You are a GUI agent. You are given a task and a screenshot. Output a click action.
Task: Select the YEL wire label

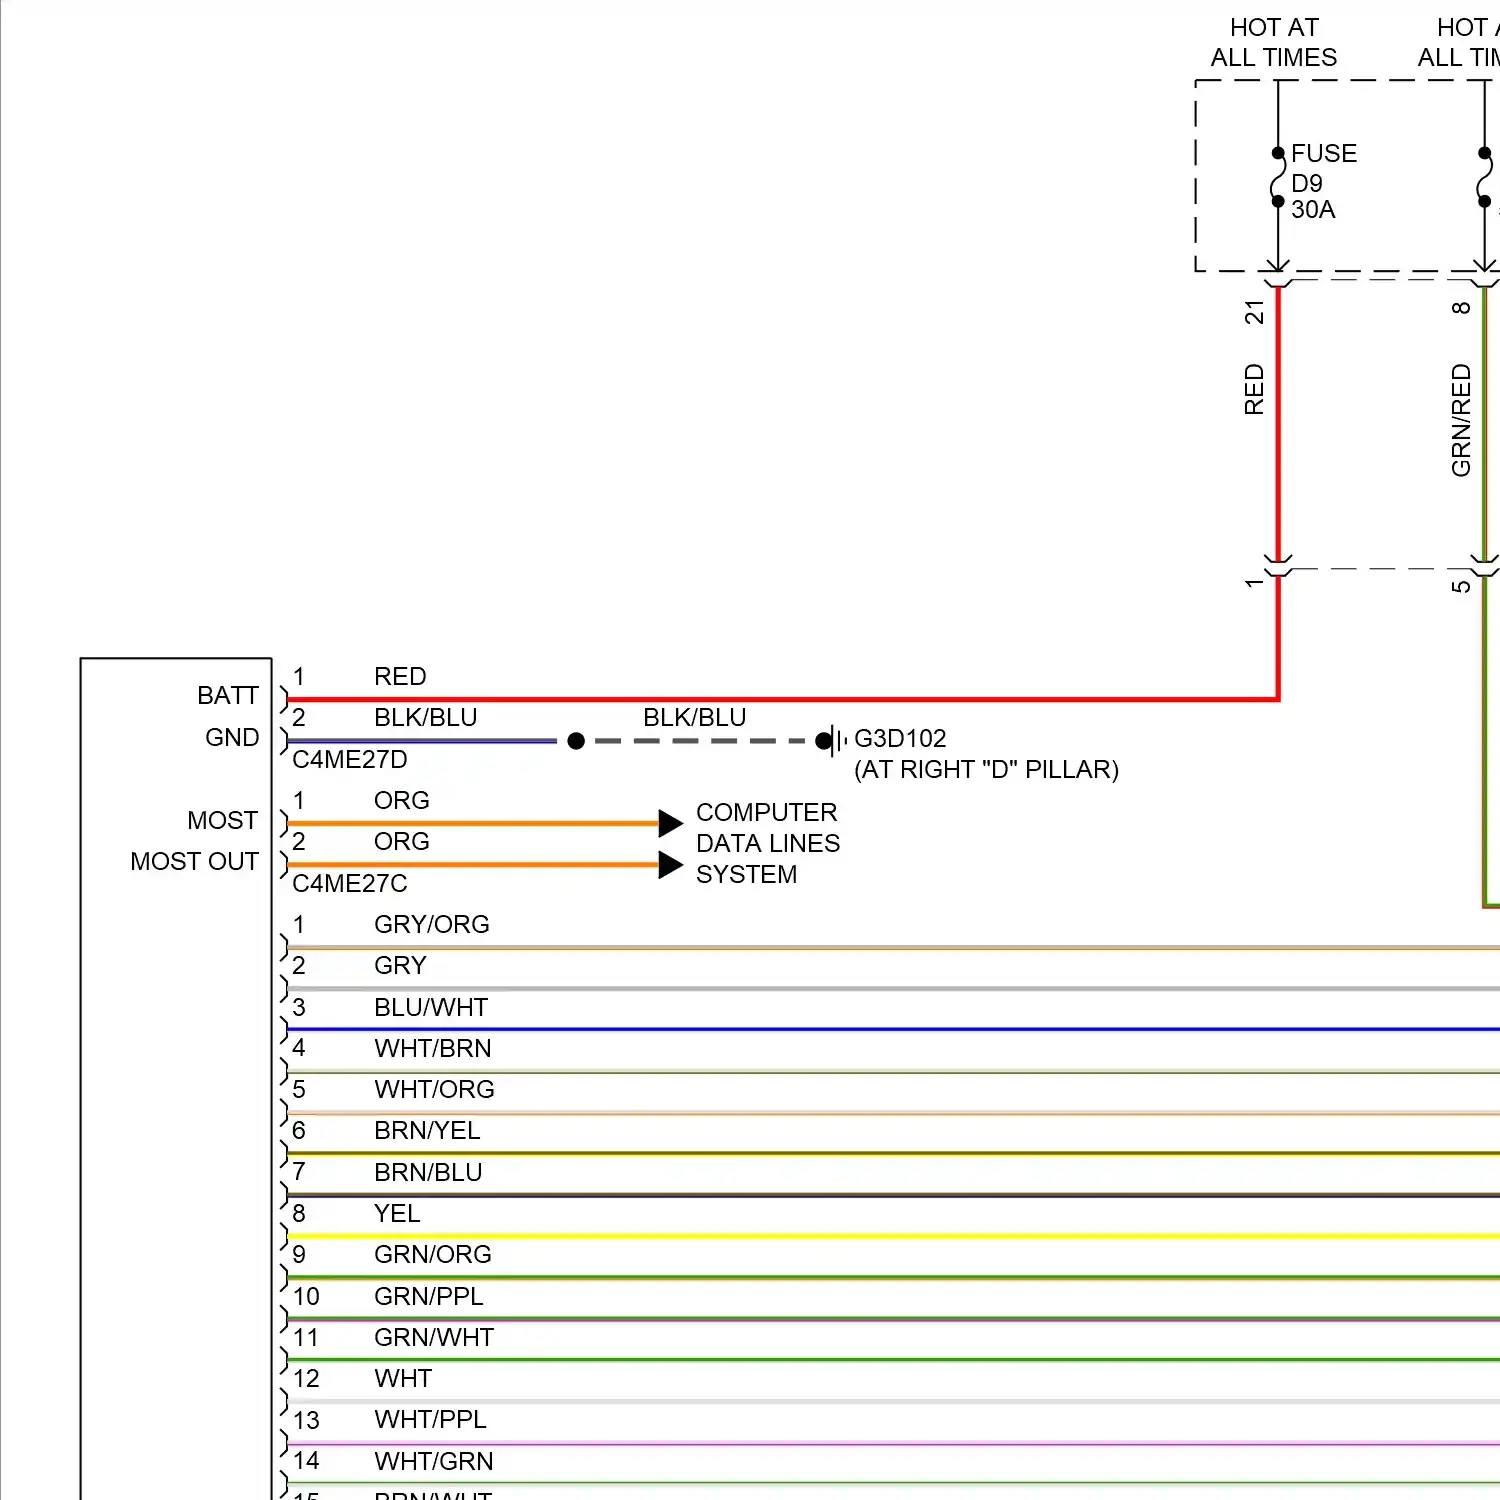[397, 1214]
